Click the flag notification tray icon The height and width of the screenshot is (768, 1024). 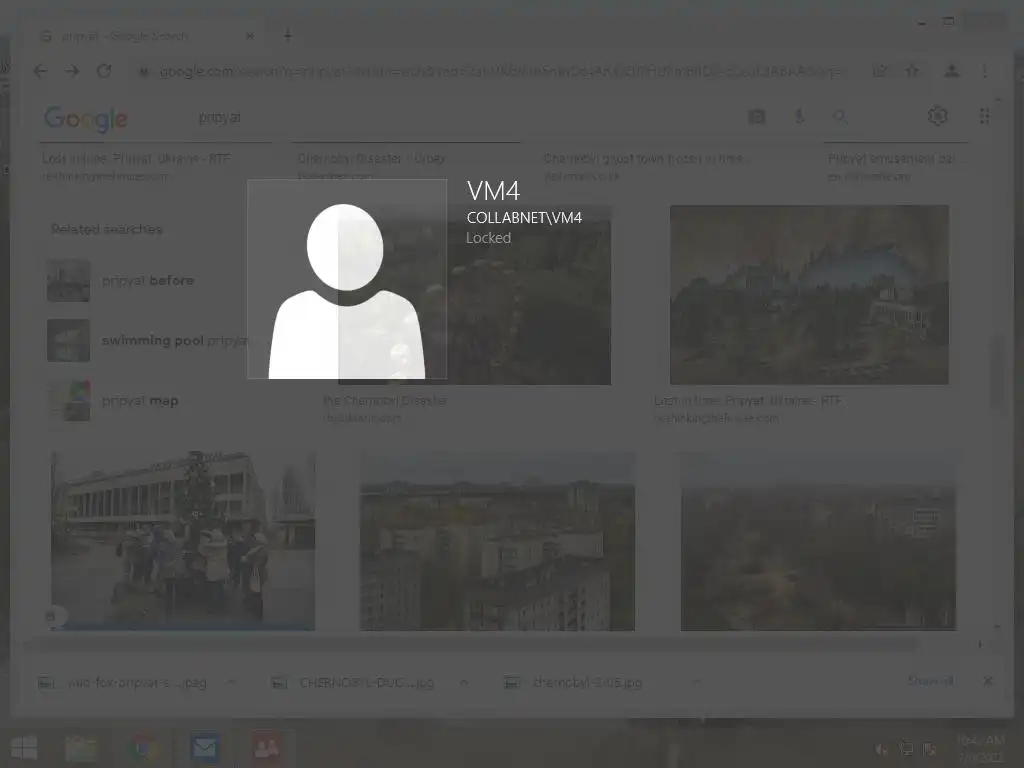click(x=930, y=749)
